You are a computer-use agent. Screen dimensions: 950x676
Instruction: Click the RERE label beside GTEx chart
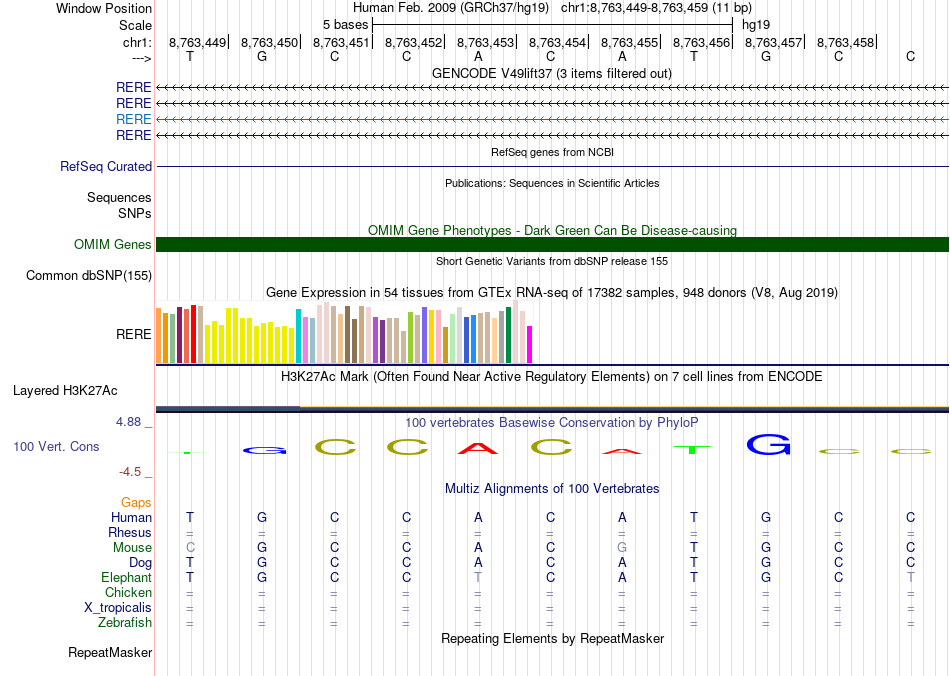pyautogui.click(x=133, y=334)
